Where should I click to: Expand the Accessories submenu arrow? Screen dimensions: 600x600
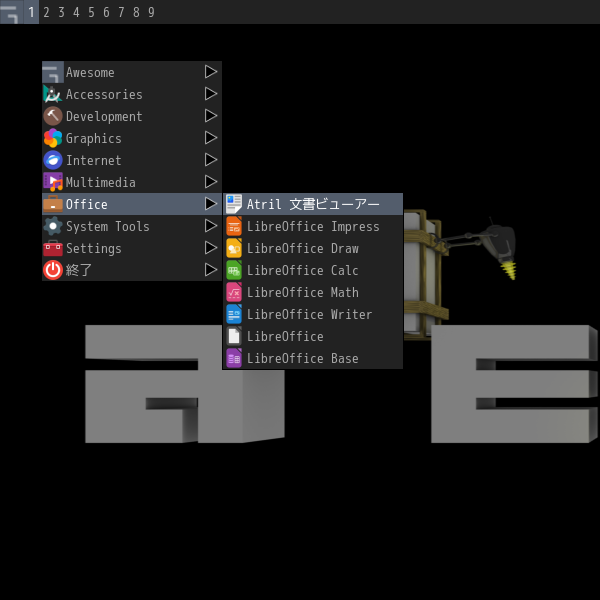click(211, 94)
